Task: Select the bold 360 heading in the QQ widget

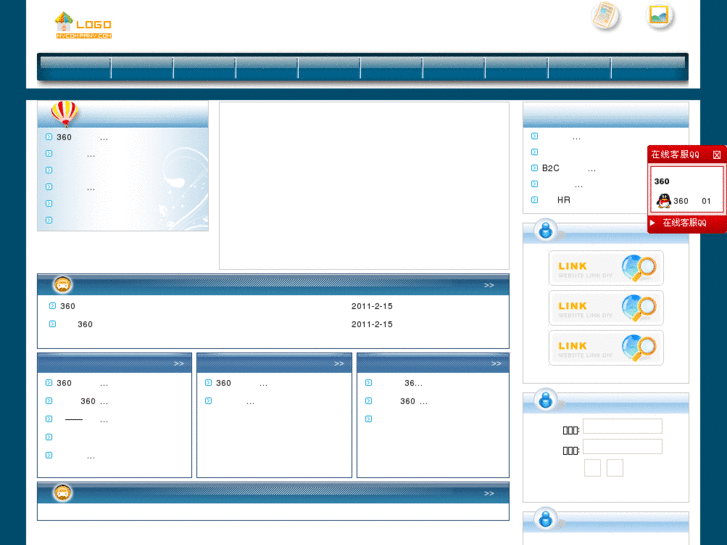Action: click(662, 181)
